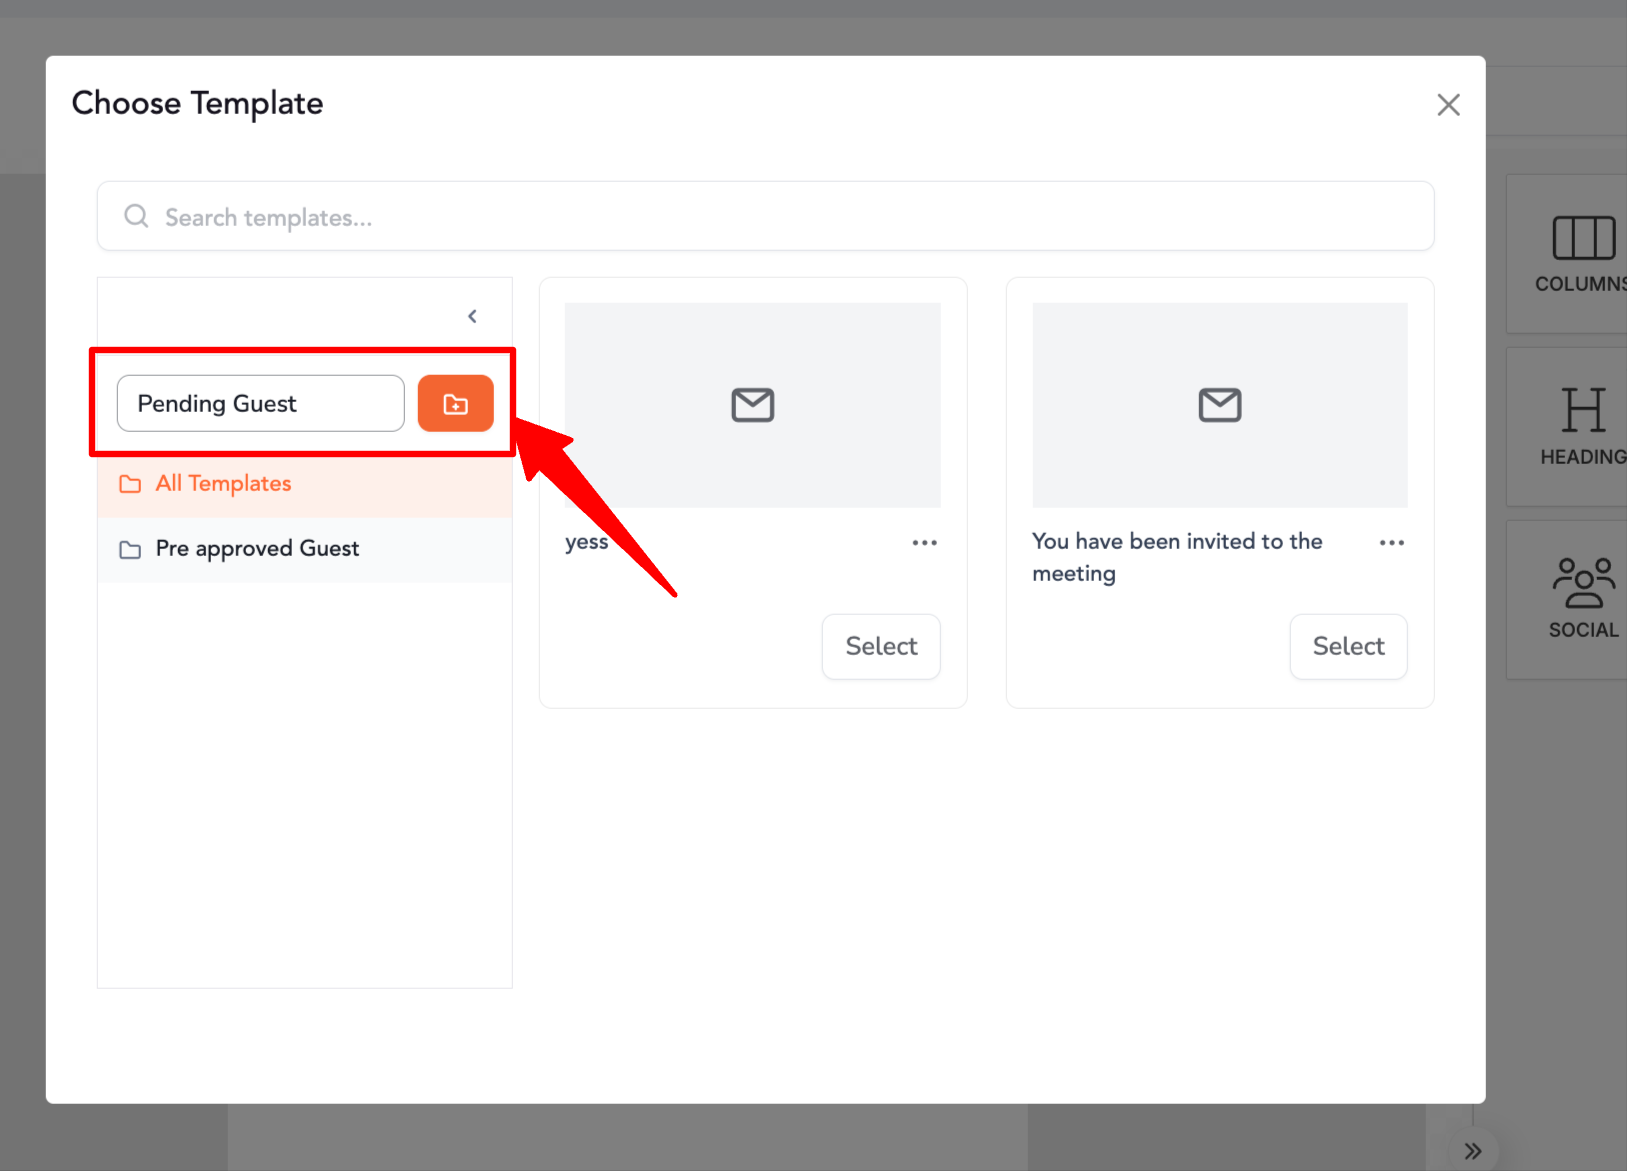Viewport: 1627px width, 1171px height.
Task: Click the Pre approved Guest folder icon
Action: point(130,550)
